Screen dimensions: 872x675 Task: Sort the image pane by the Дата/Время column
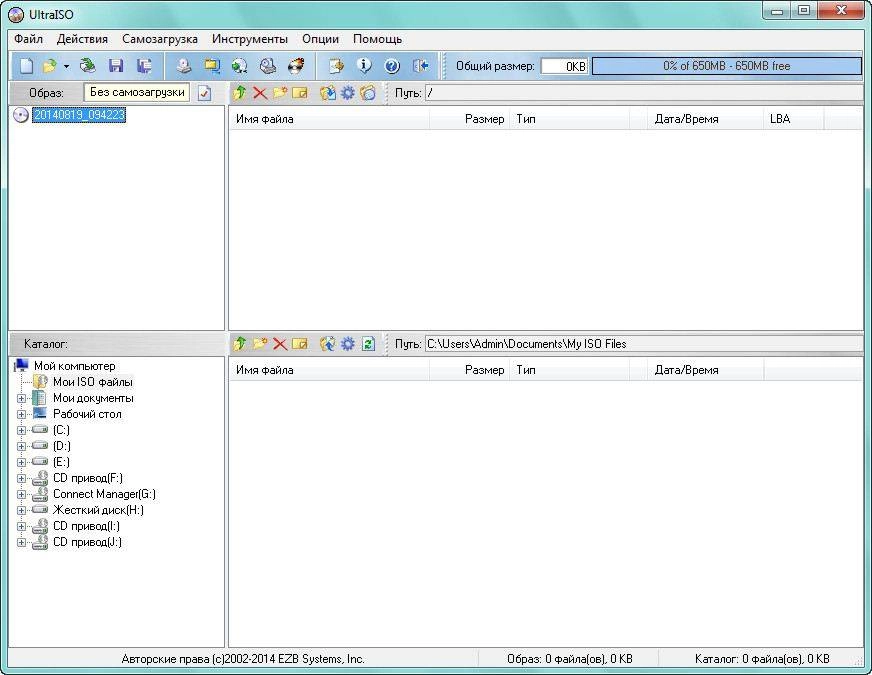[x=706, y=118]
